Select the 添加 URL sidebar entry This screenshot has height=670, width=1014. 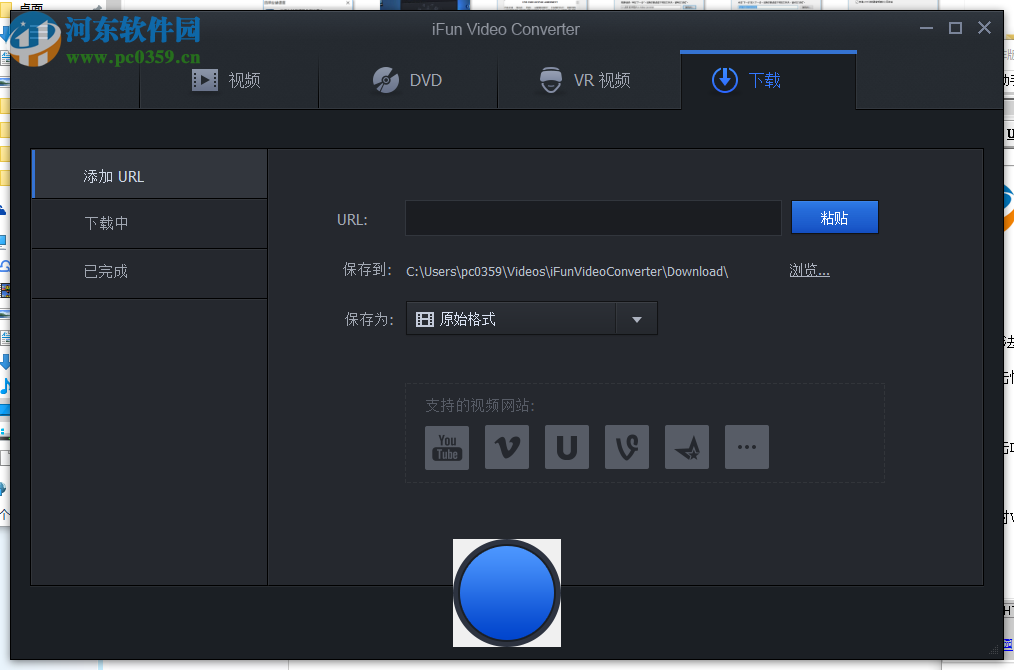pos(148,173)
